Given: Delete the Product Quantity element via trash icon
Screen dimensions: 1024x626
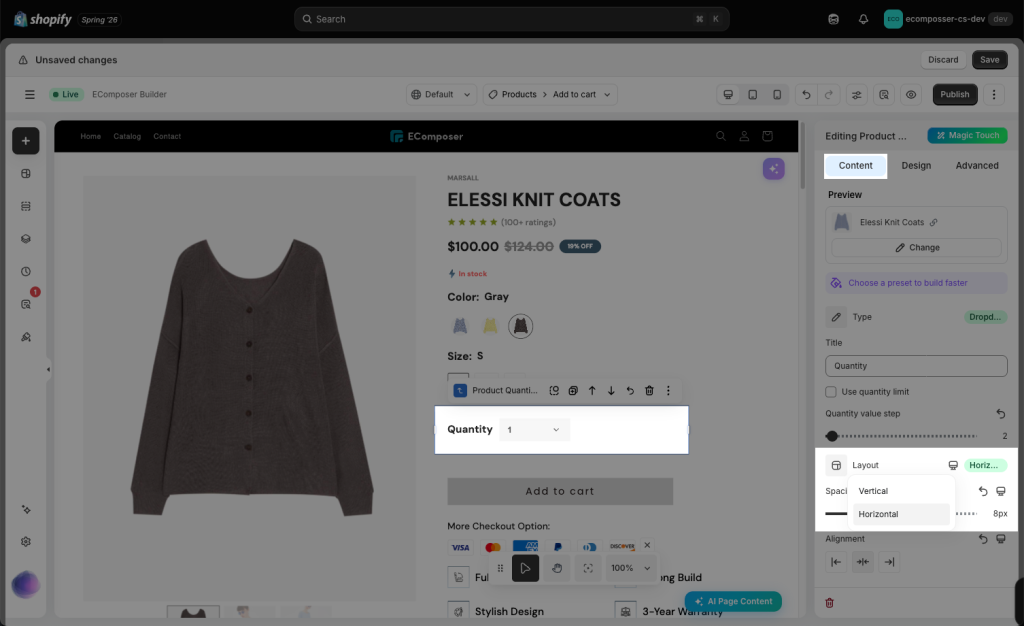Looking at the screenshot, I should pos(649,390).
